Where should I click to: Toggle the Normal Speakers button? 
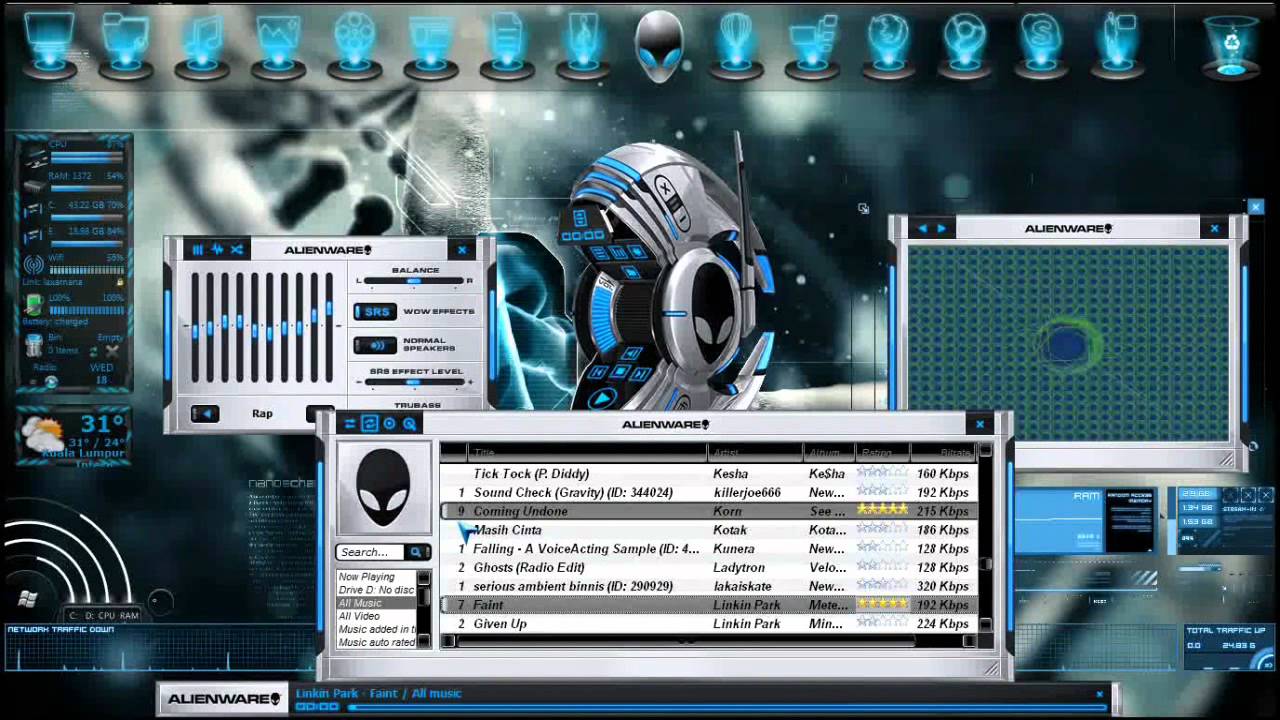[x=375, y=346]
